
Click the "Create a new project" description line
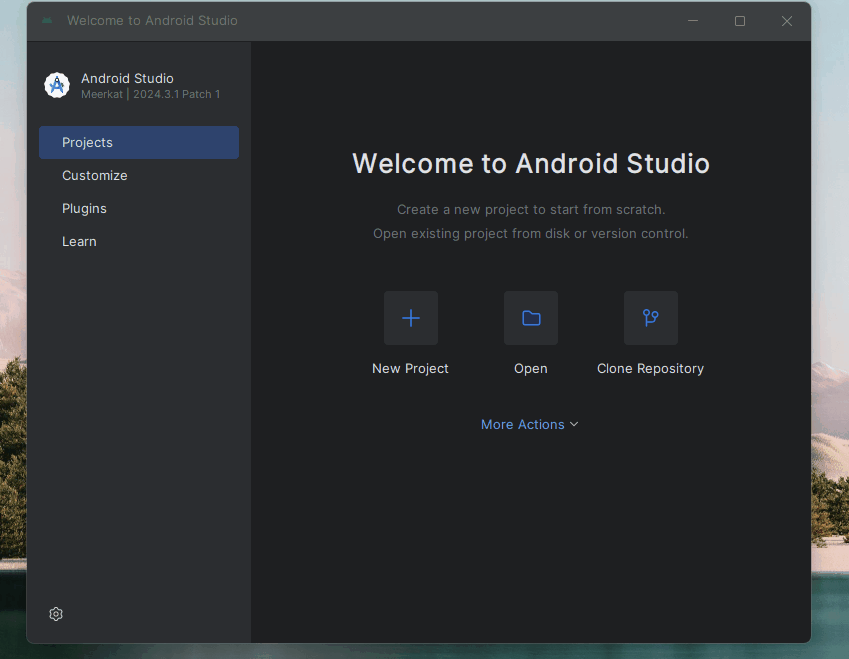[x=531, y=210]
